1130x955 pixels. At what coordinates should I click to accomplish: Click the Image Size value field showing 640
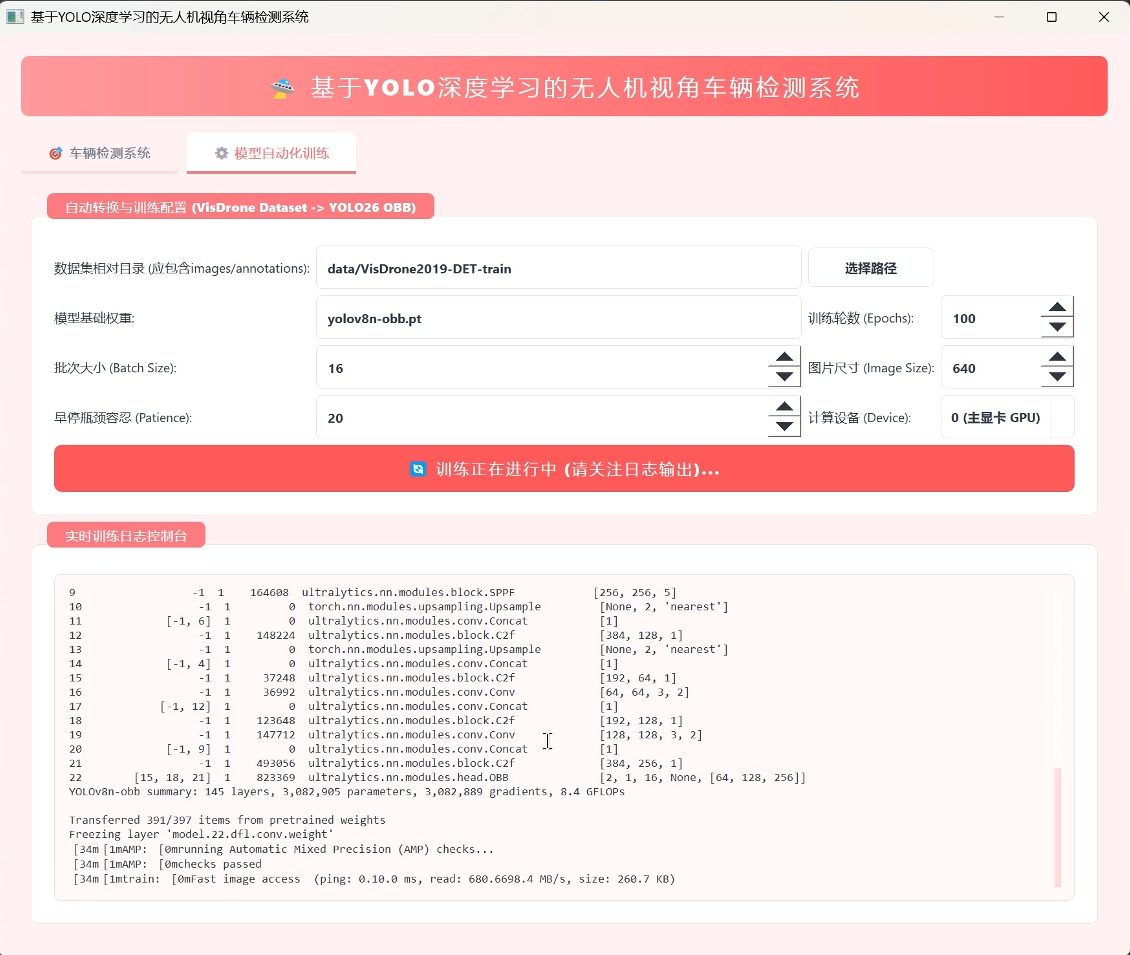tap(992, 368)
